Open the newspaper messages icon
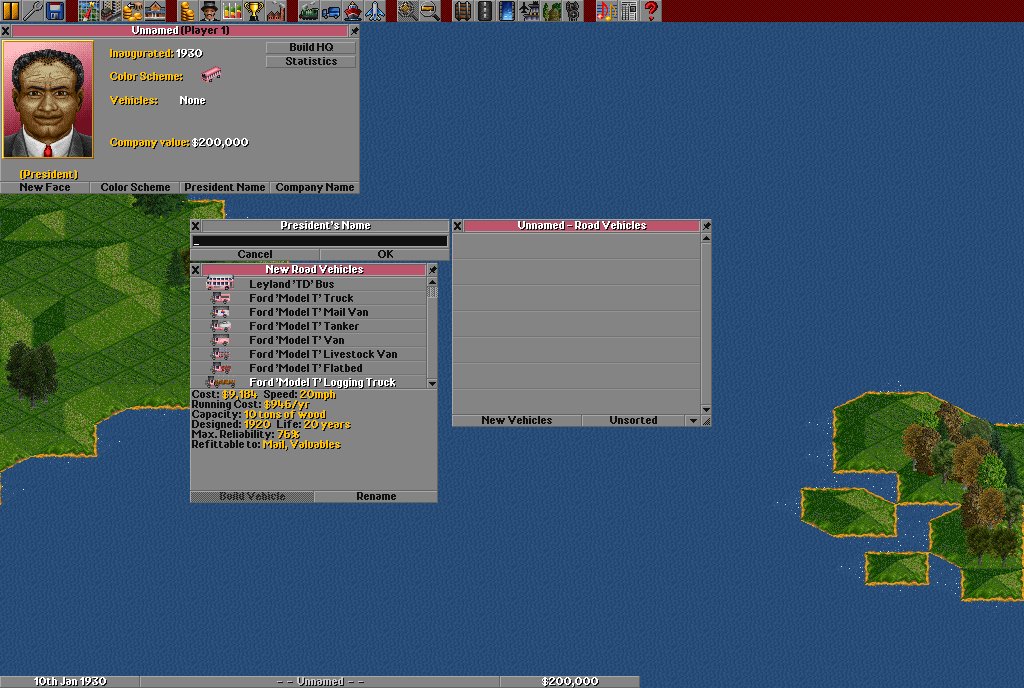This screenshot has height=688, width=1024. (629, 10)
